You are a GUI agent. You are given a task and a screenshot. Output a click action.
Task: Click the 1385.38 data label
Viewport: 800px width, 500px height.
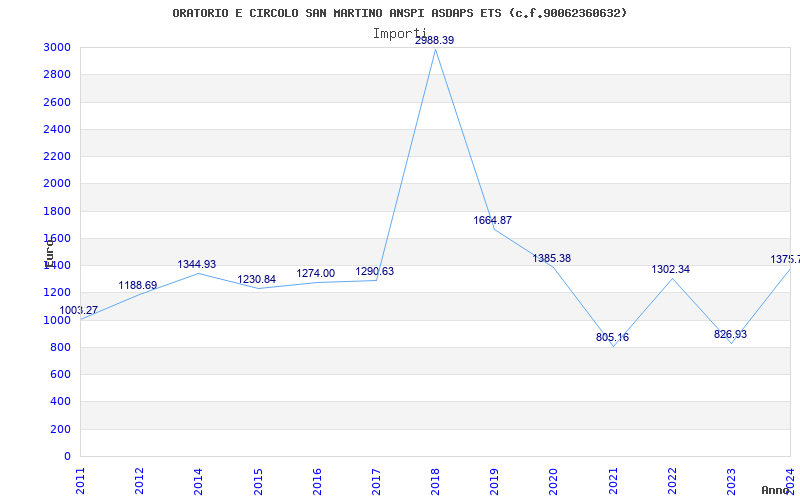pos(552,258)
